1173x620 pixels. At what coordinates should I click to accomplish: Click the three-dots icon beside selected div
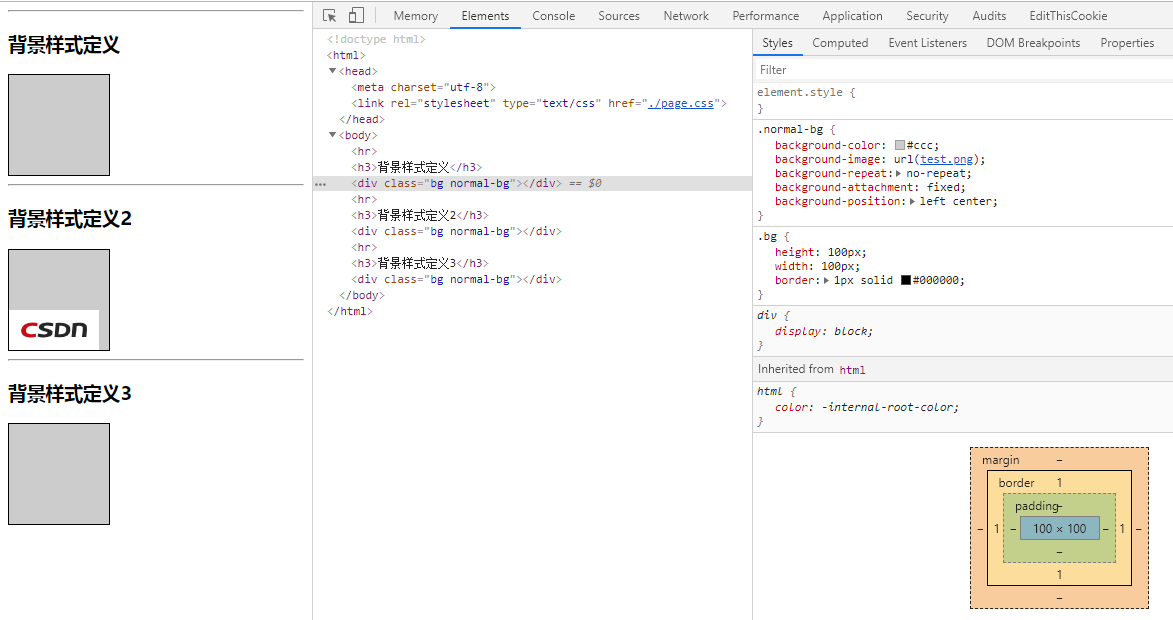(x=320, y=184)
